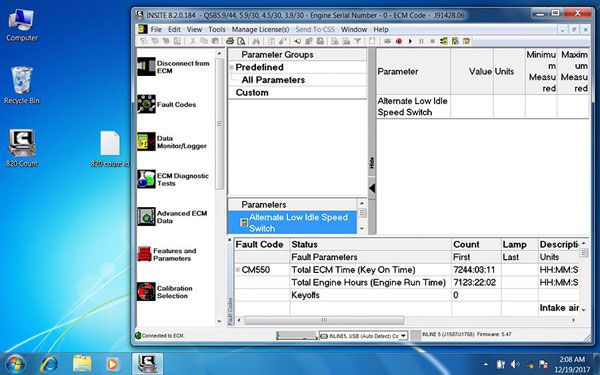Click the system tray clock

coord(572,364)
